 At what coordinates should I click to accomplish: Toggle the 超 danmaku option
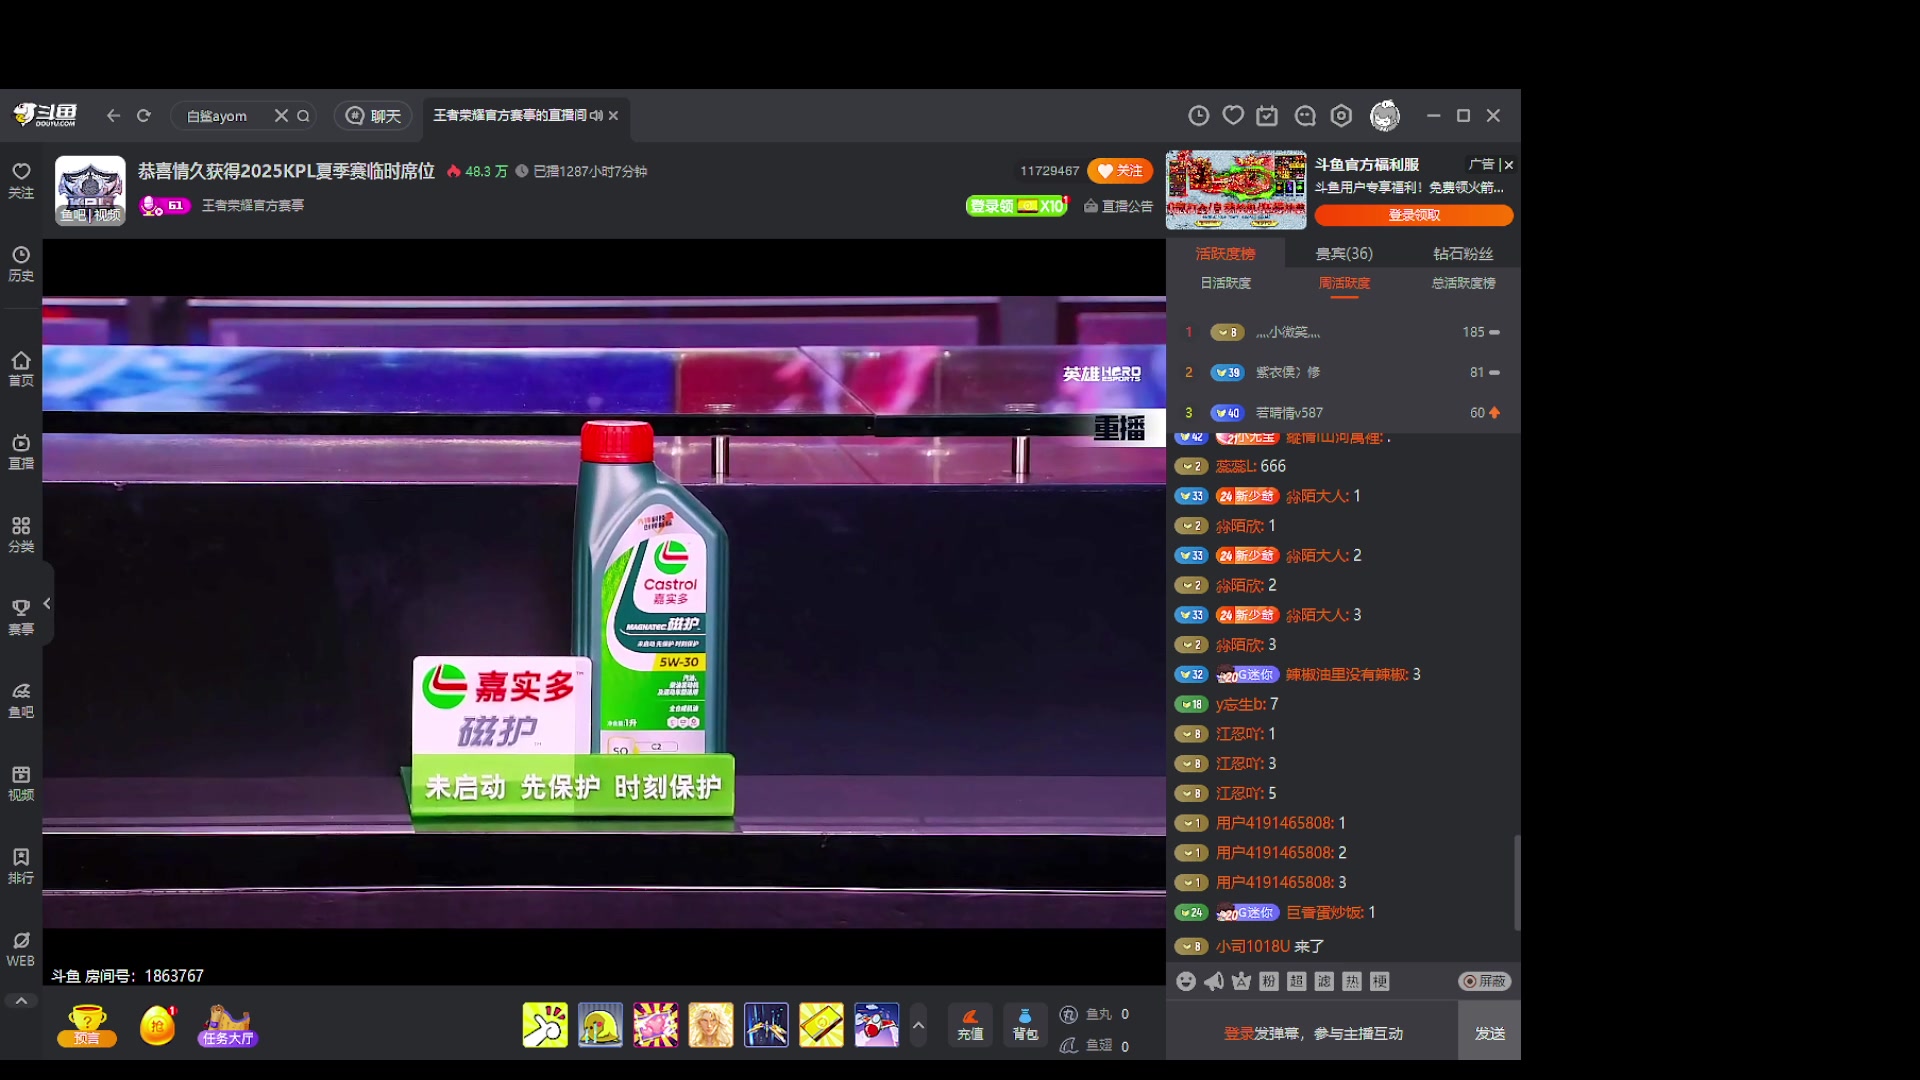pos(1296,982)
